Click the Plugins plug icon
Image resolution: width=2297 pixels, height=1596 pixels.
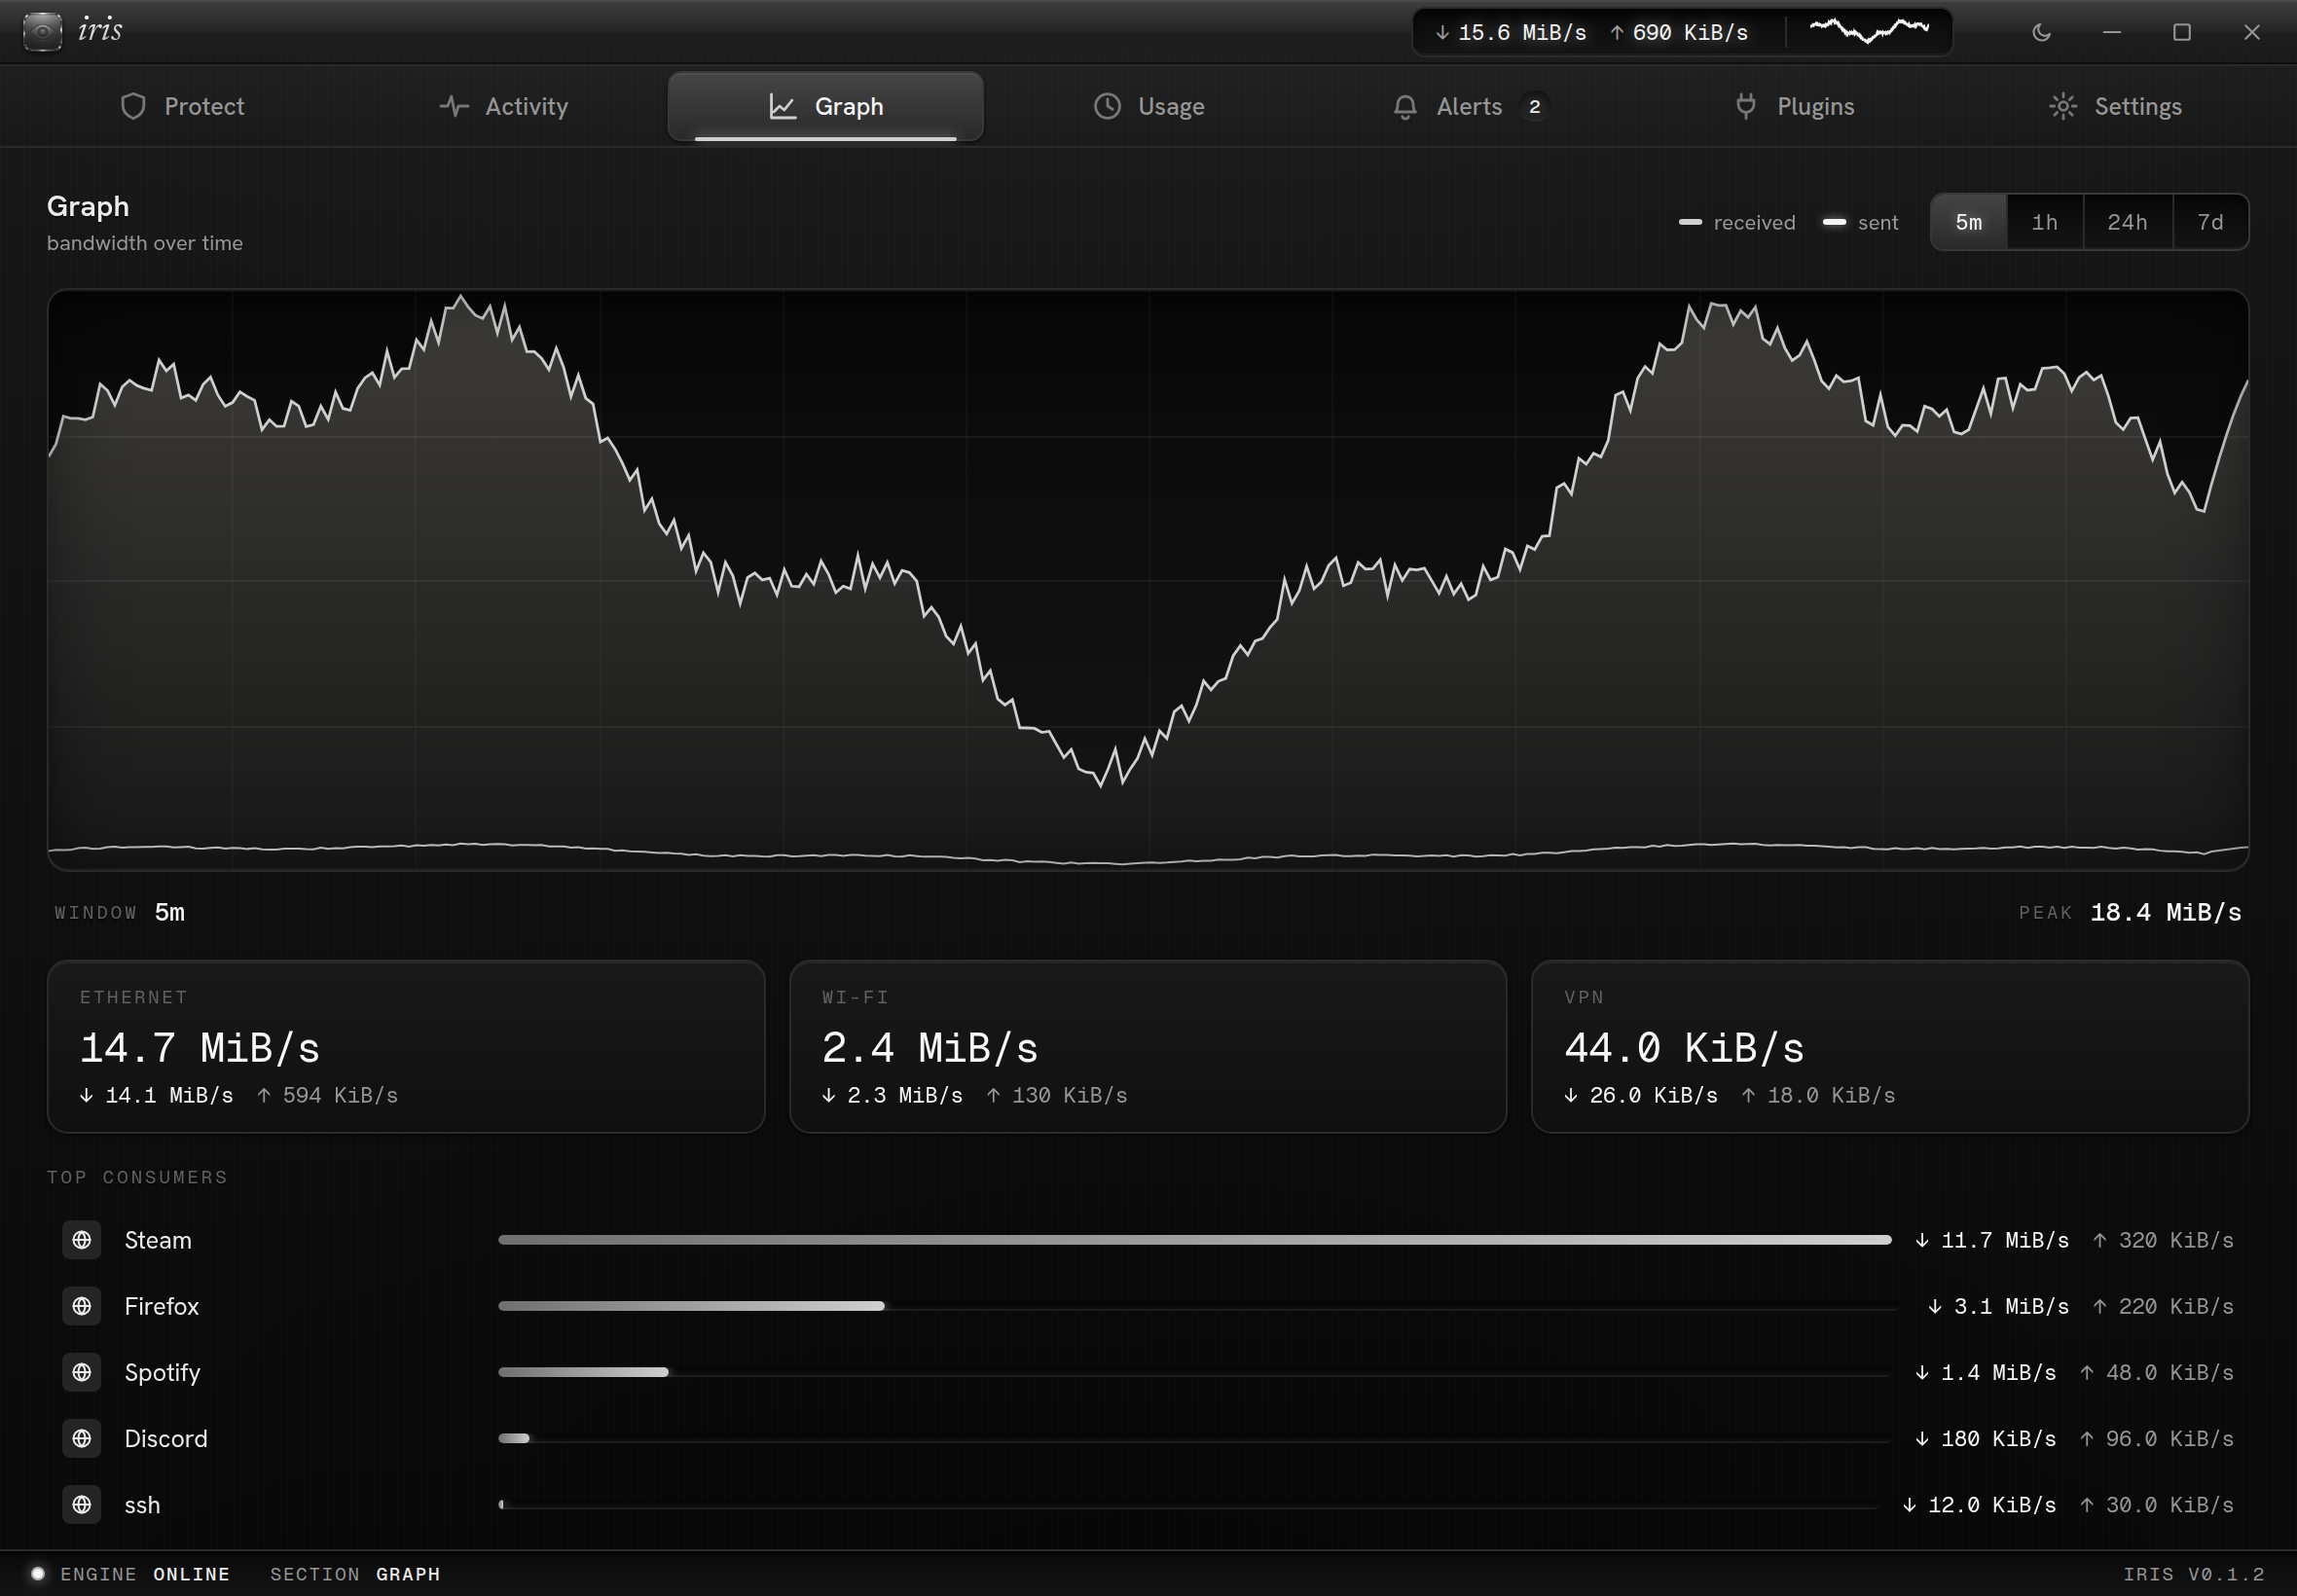click(x=1746, y=106)
